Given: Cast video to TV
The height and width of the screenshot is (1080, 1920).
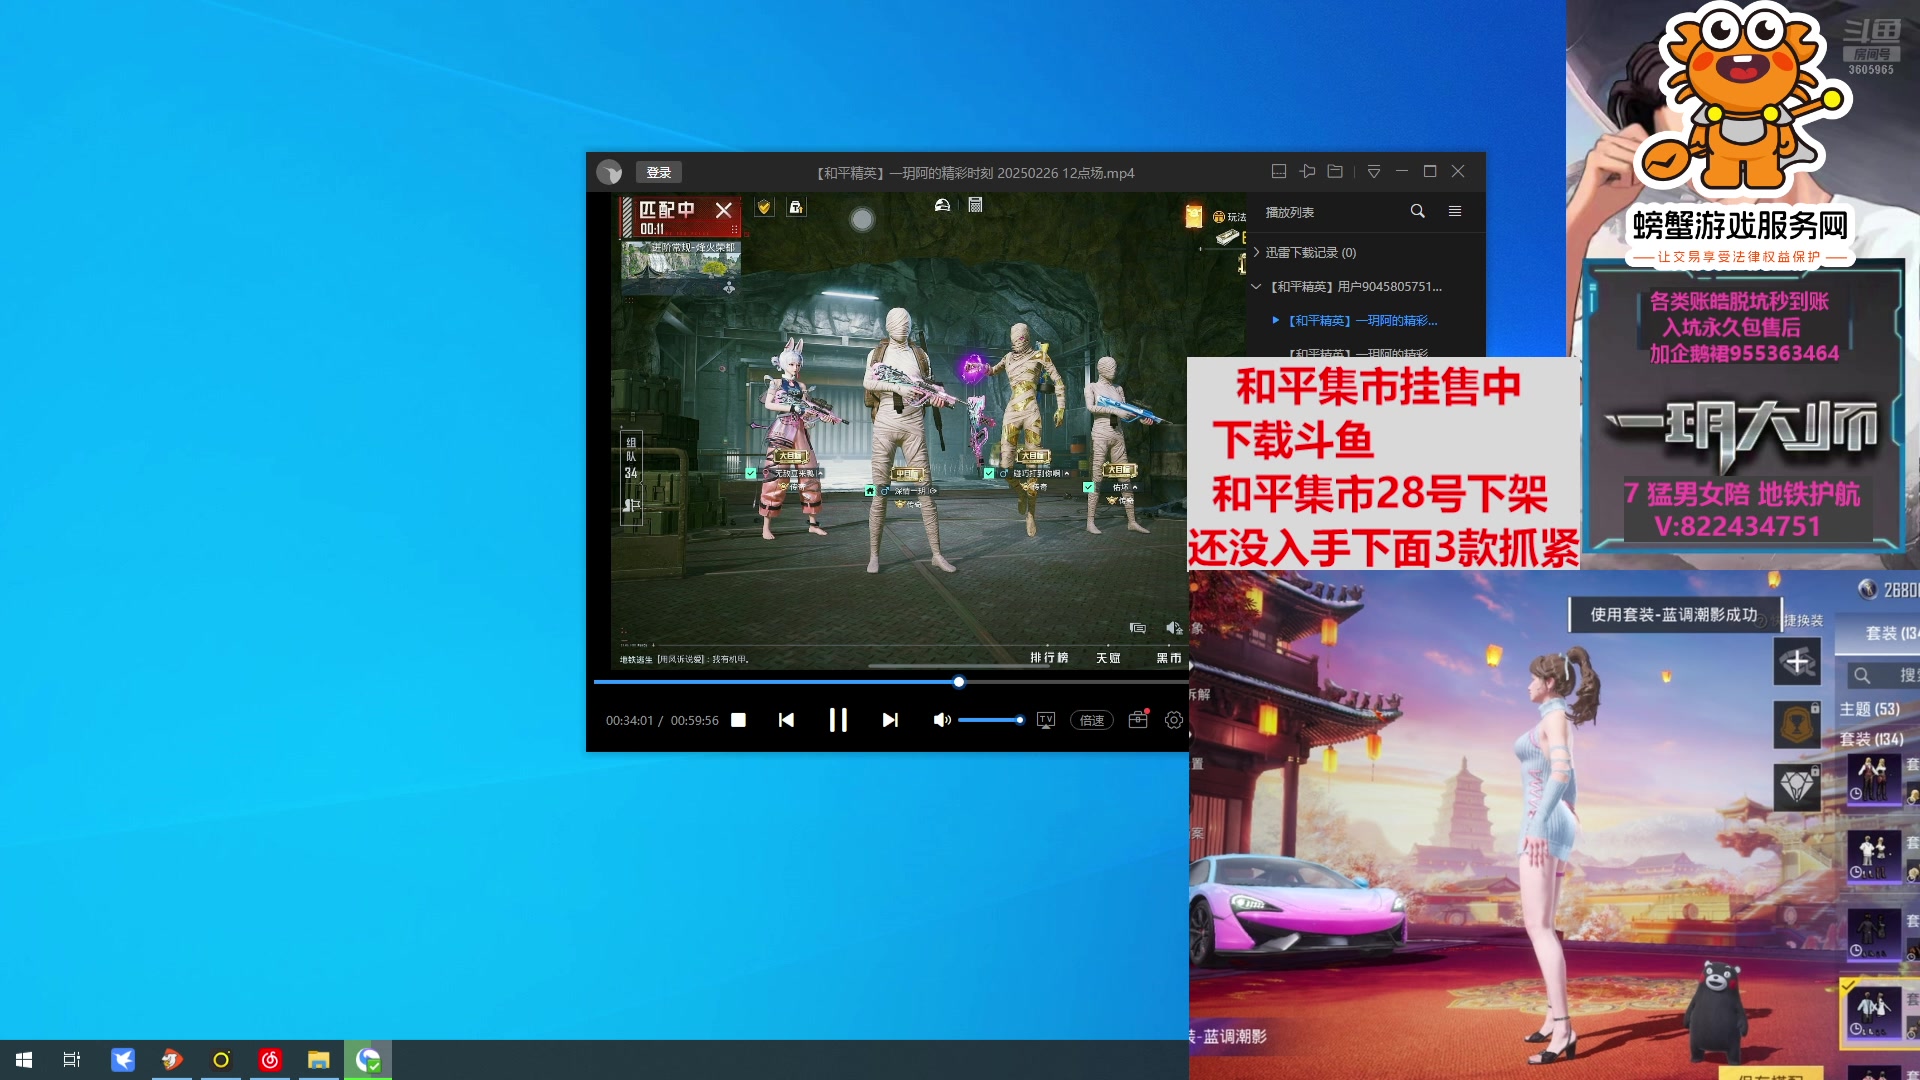Looking at the screenshot, I should point(1046,720).
